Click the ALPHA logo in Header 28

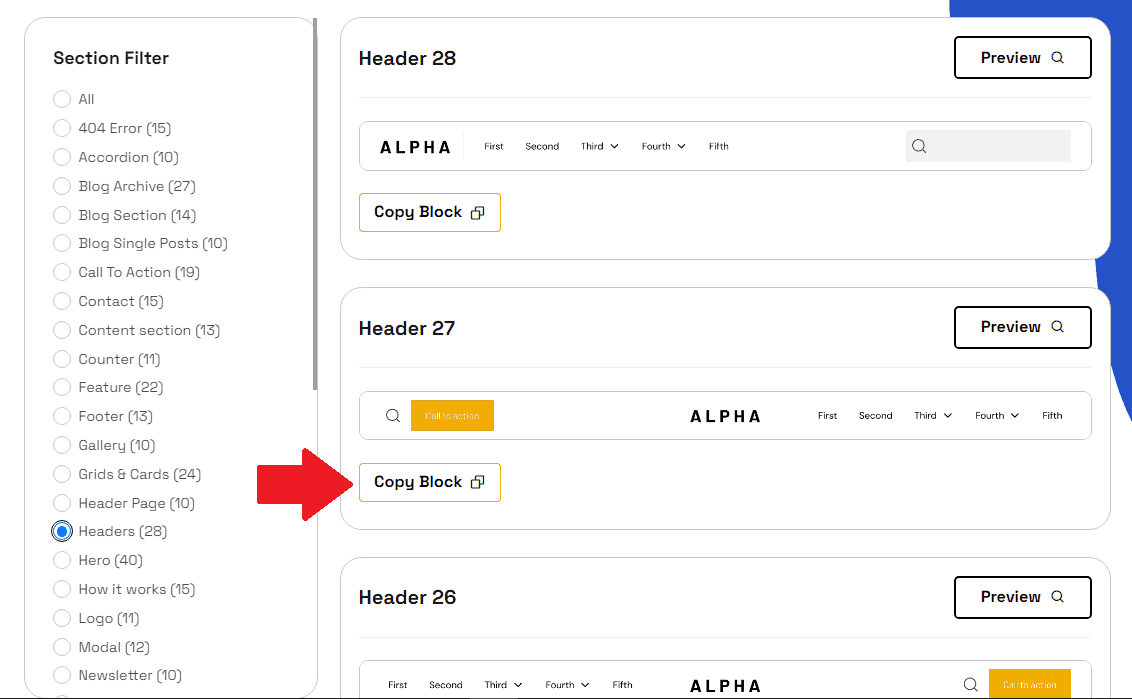(415, 147)
